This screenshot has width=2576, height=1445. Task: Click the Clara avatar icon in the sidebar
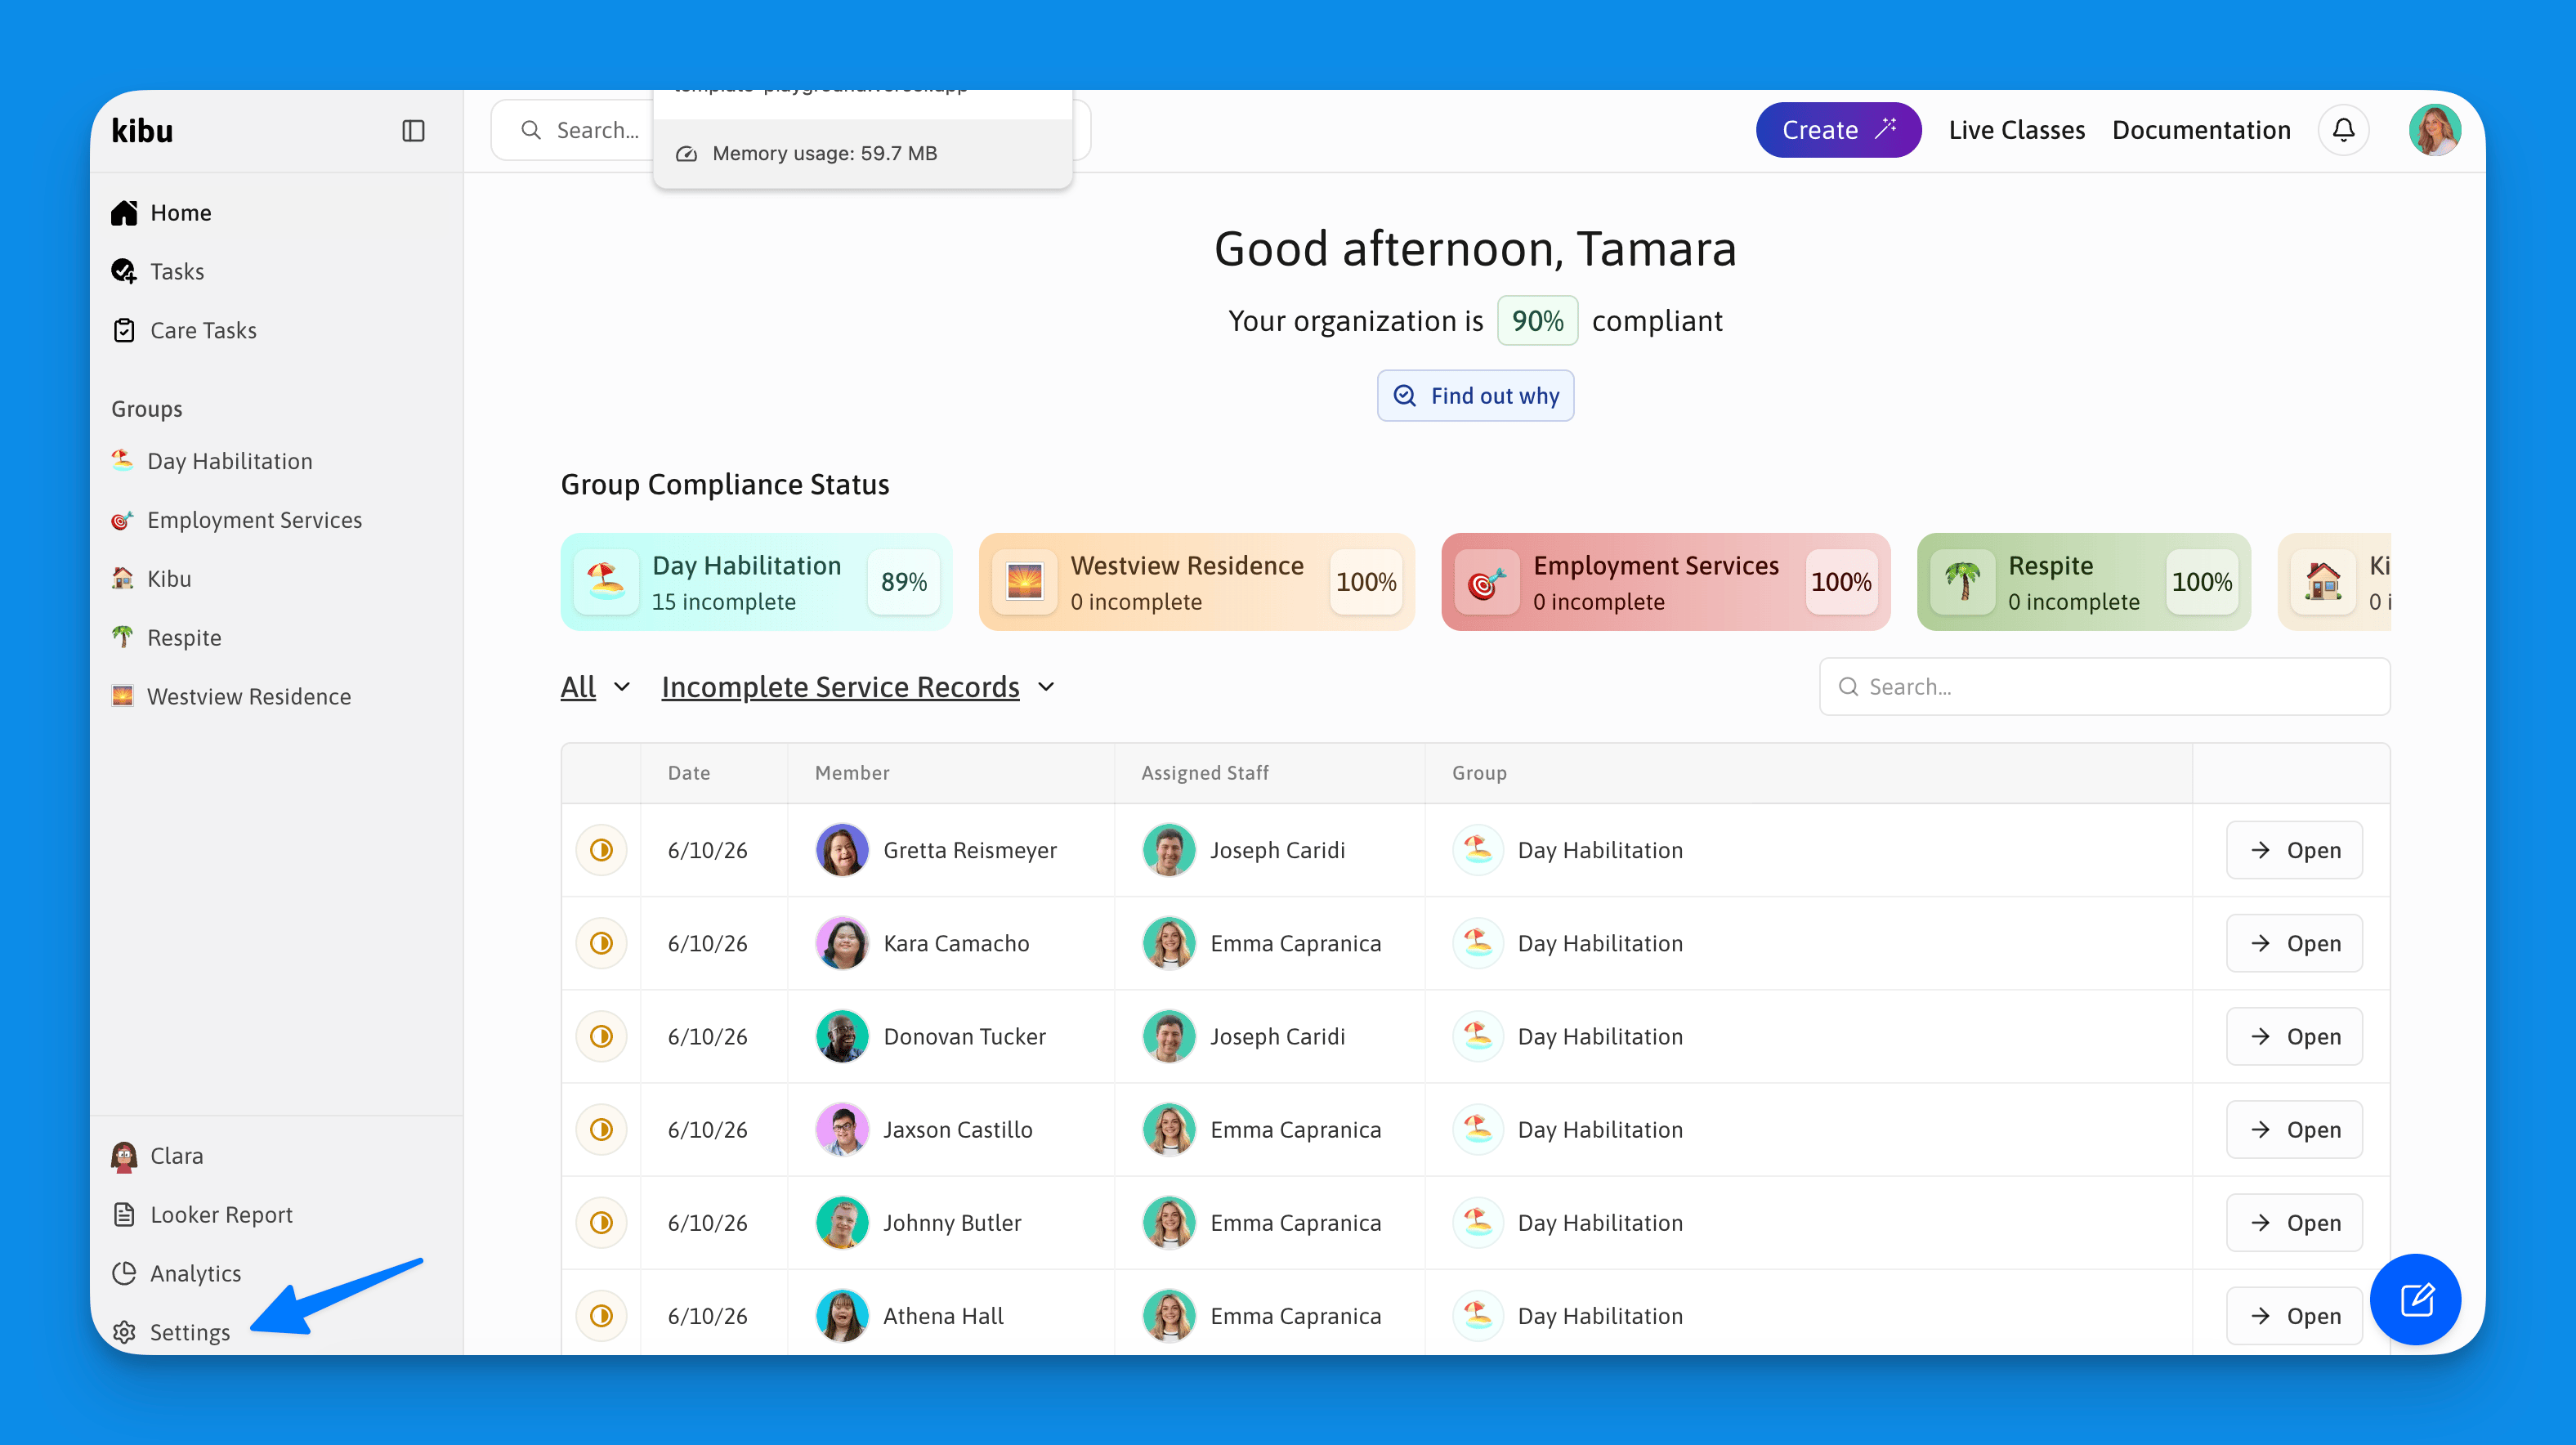click(124, 1156)
